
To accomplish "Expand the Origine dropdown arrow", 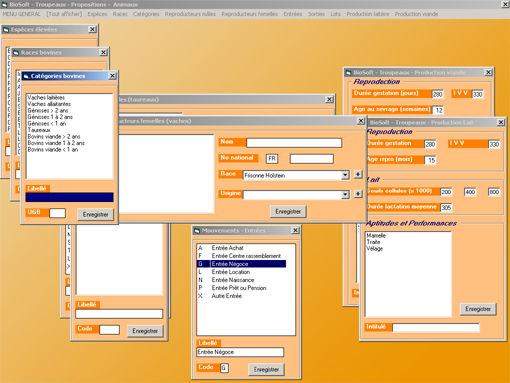I will tap(345, 195).
